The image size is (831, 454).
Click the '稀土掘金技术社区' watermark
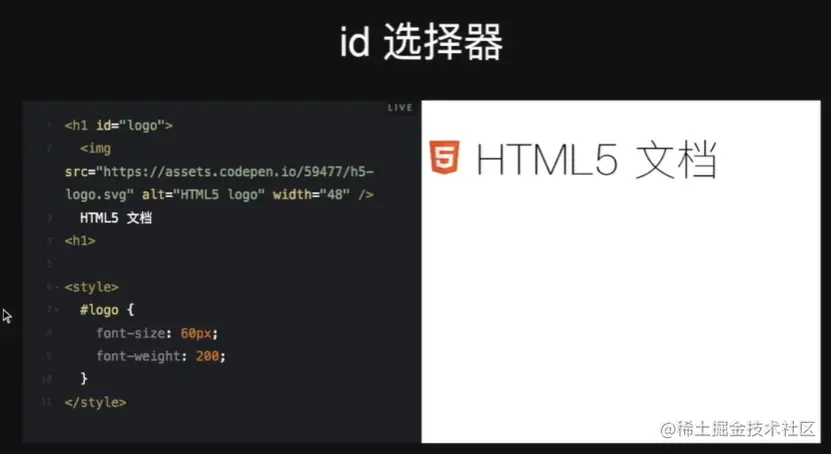click(737, 429)
